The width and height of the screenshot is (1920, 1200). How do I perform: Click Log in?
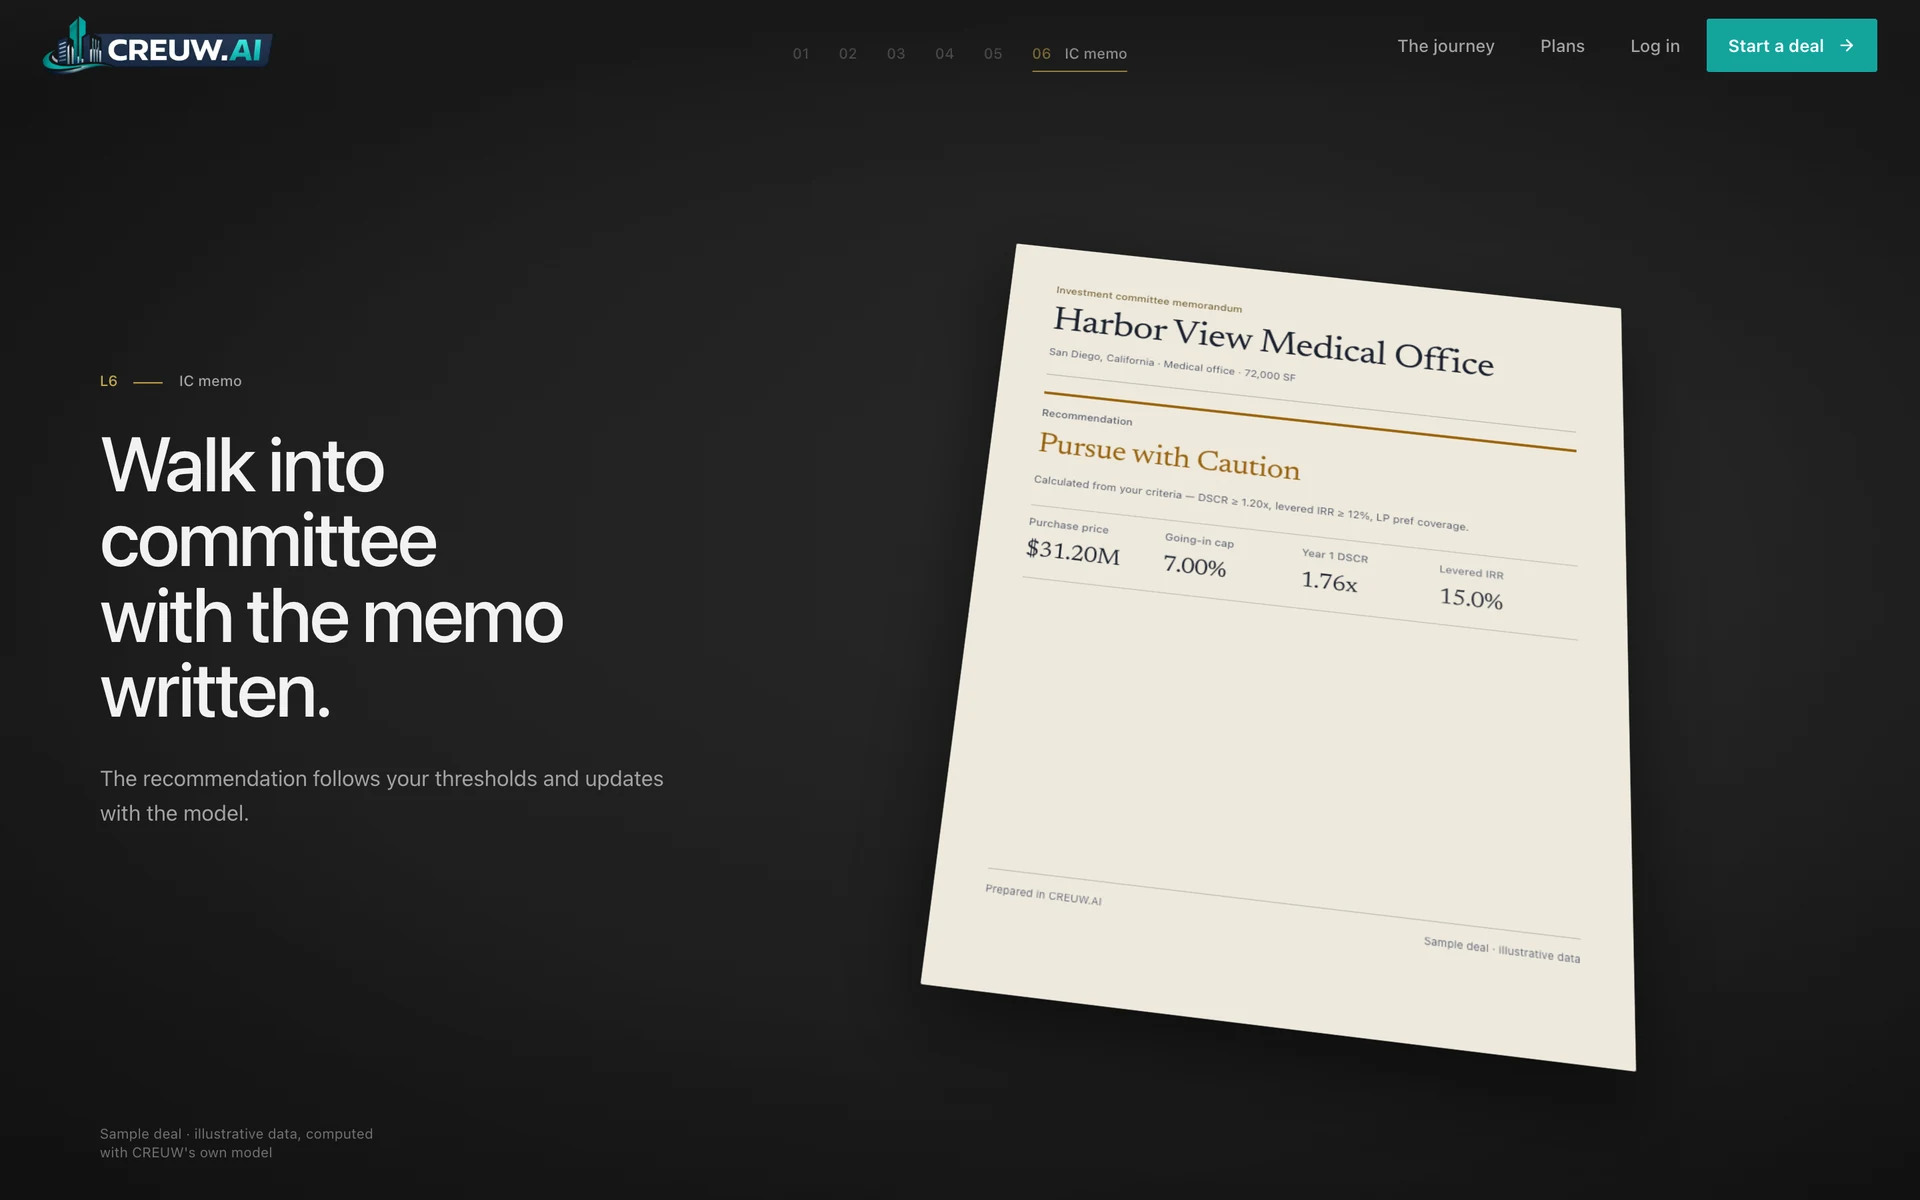pos(1655,46)
